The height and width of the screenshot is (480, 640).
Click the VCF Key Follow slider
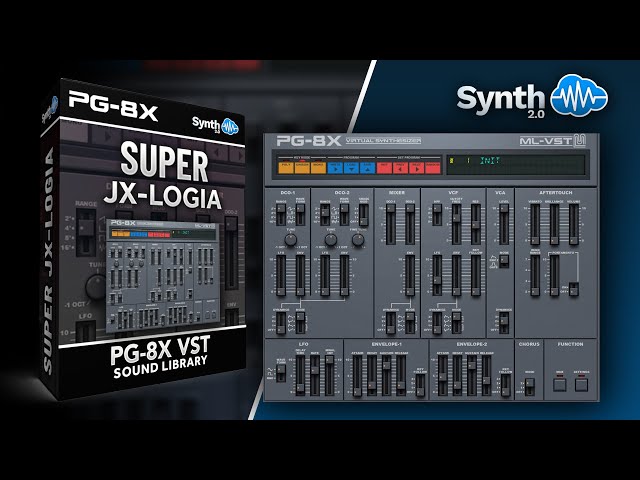[x=476, y=275]
